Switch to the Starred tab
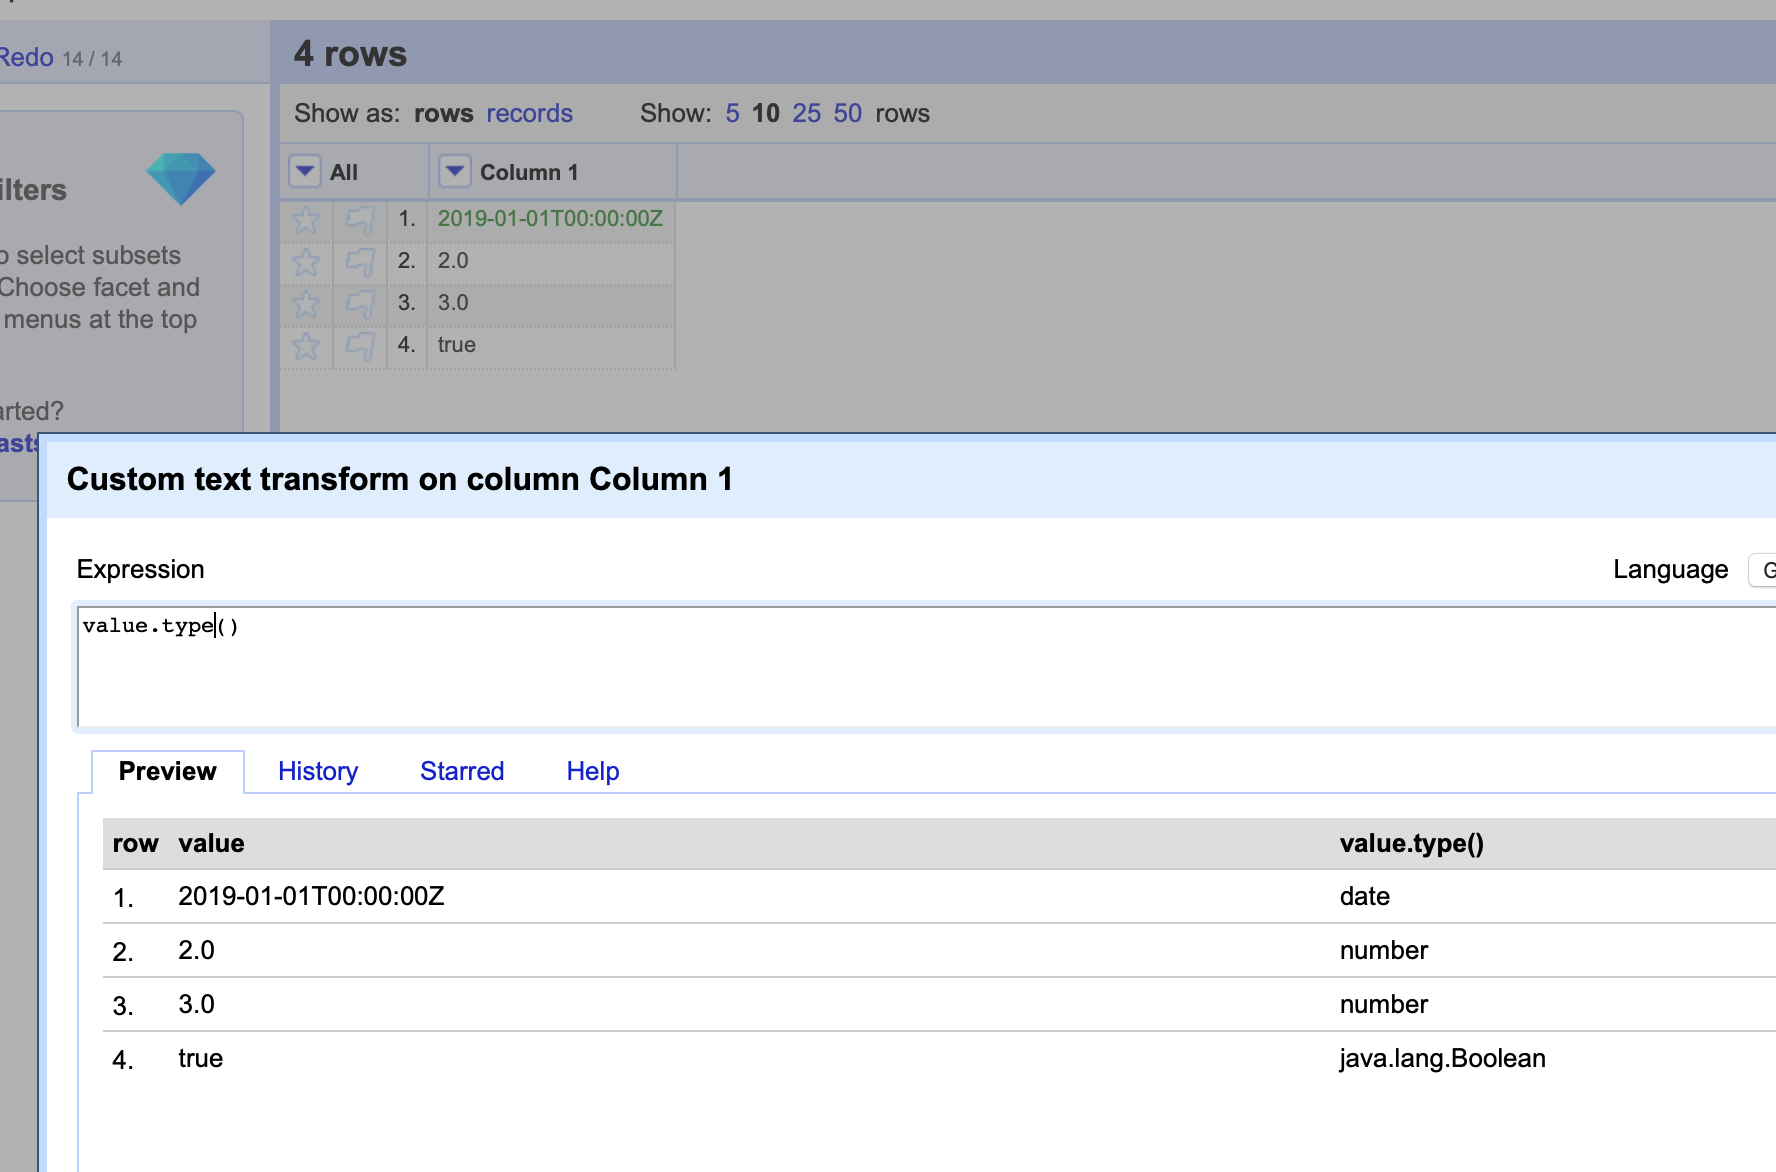The image size is (1776, 1172). (x=462, y=771)
